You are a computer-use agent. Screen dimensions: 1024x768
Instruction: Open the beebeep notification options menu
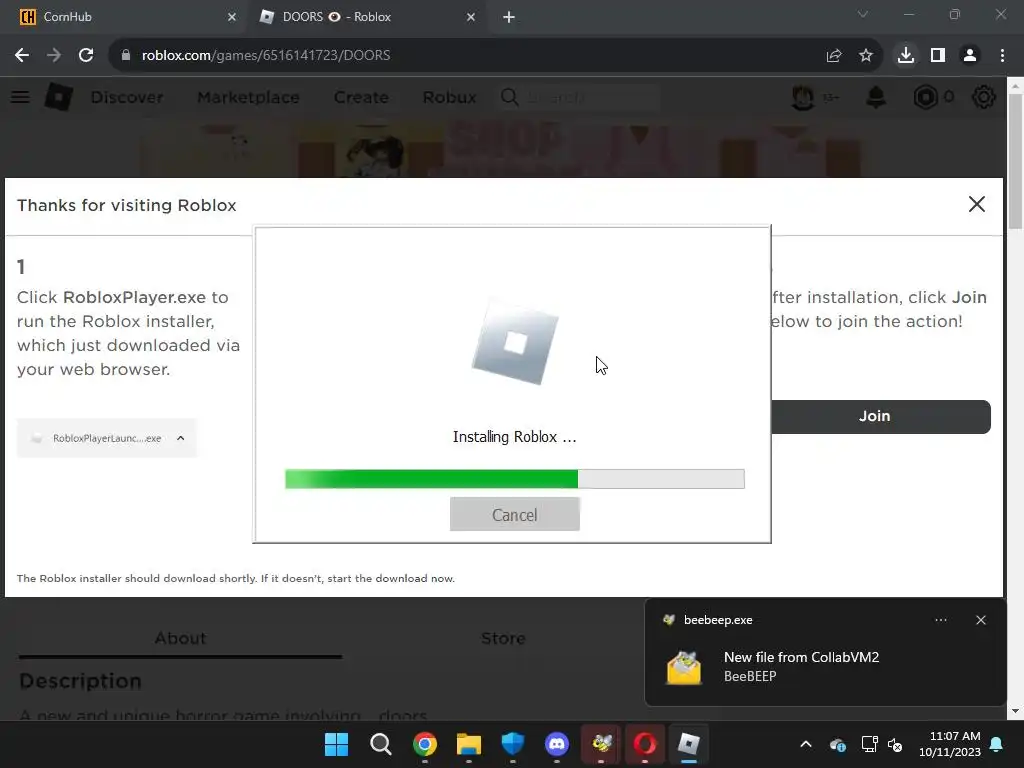click(x=941, y=620)
